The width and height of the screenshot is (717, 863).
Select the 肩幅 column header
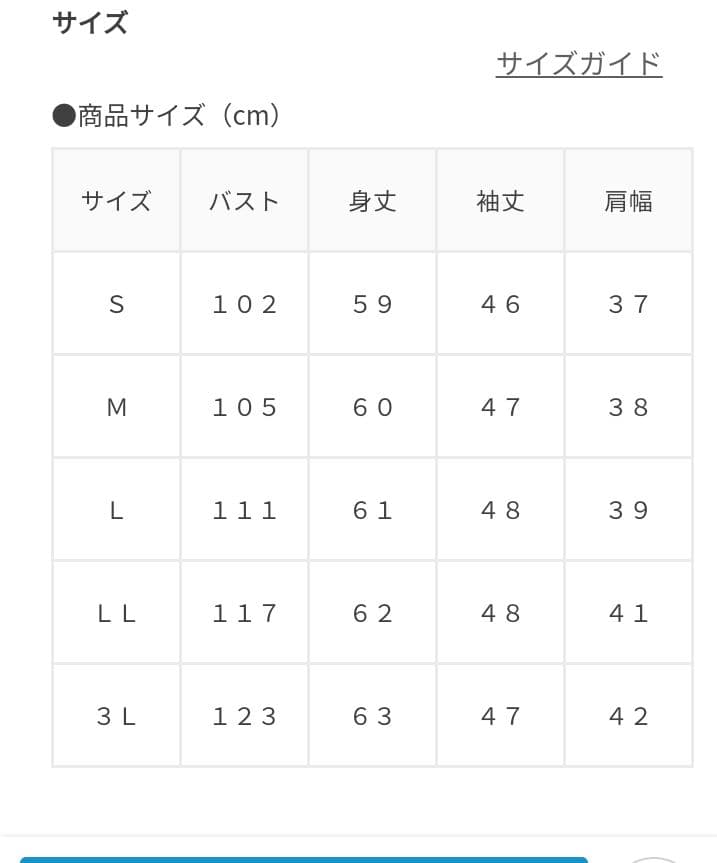pos(628,201)
